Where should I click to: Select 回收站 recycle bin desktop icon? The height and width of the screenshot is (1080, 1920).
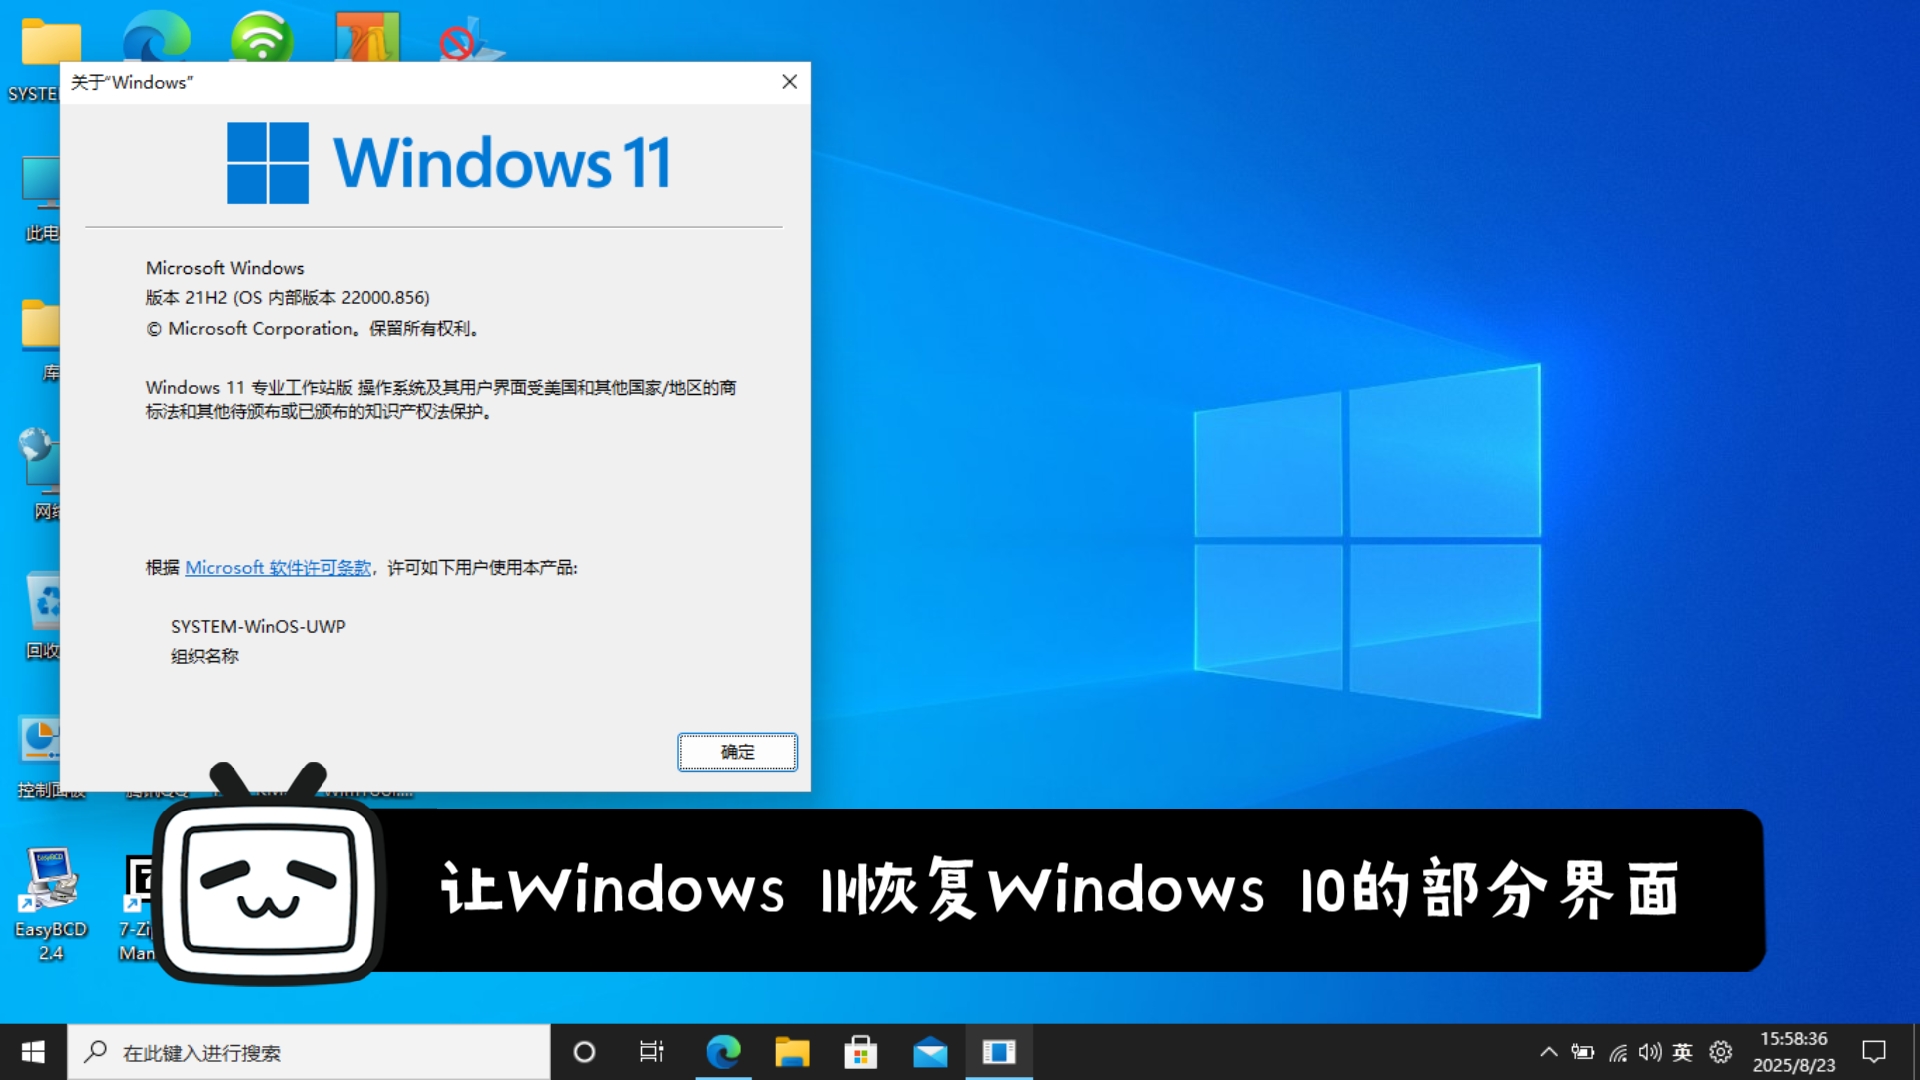[42, 615]
